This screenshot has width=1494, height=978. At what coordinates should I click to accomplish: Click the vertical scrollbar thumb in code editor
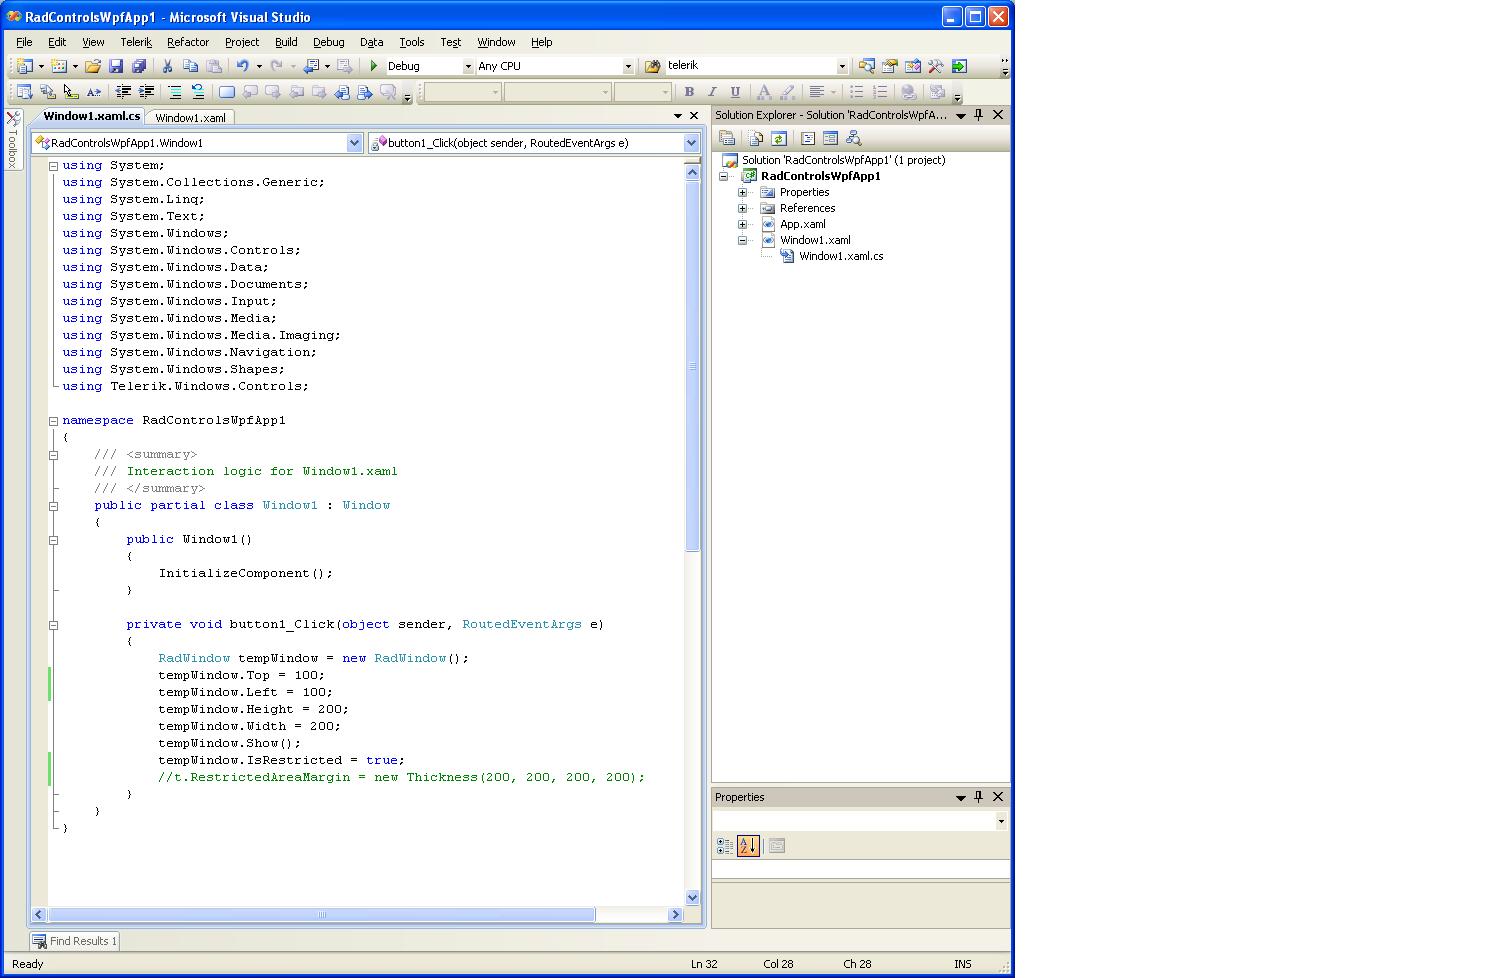[x=692, y=366]
